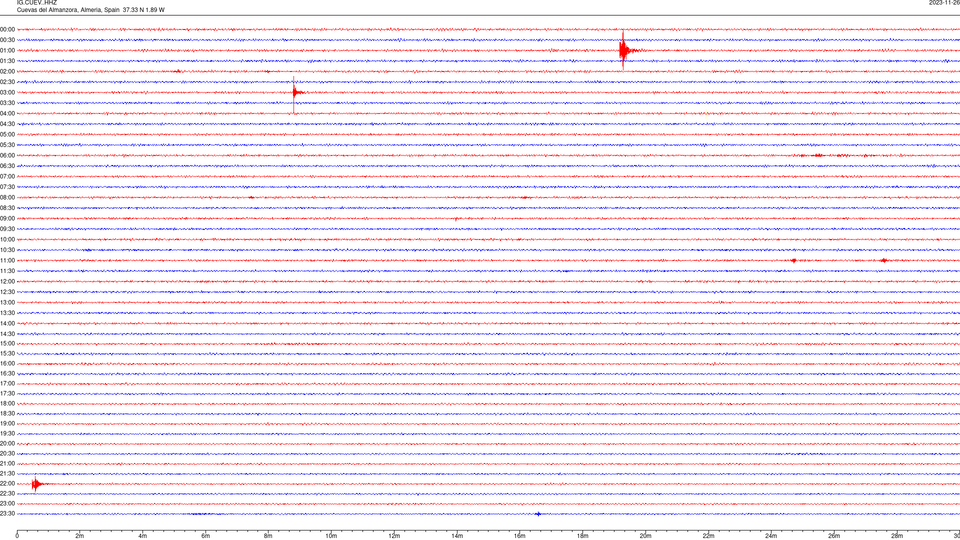Image resolution: width=960 pixels, height=540 pixels.
Task: Select the 04:00 time label
Action: coord(7,114)
